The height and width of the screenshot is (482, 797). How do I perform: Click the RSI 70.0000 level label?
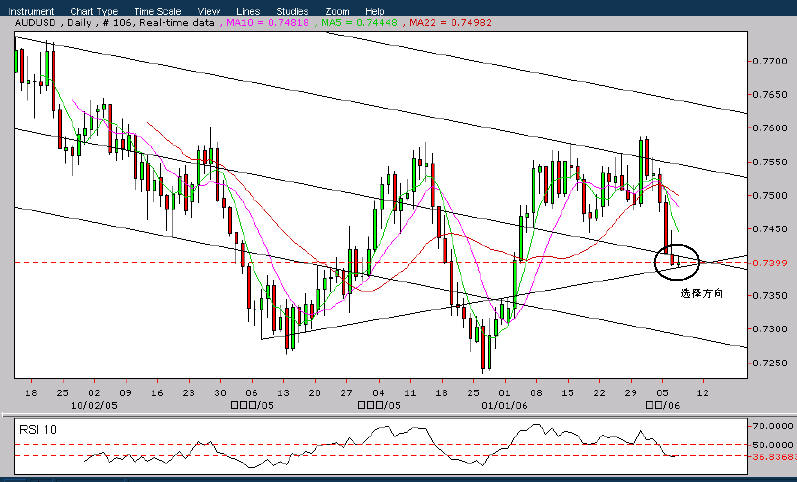[x=773, y=425]
